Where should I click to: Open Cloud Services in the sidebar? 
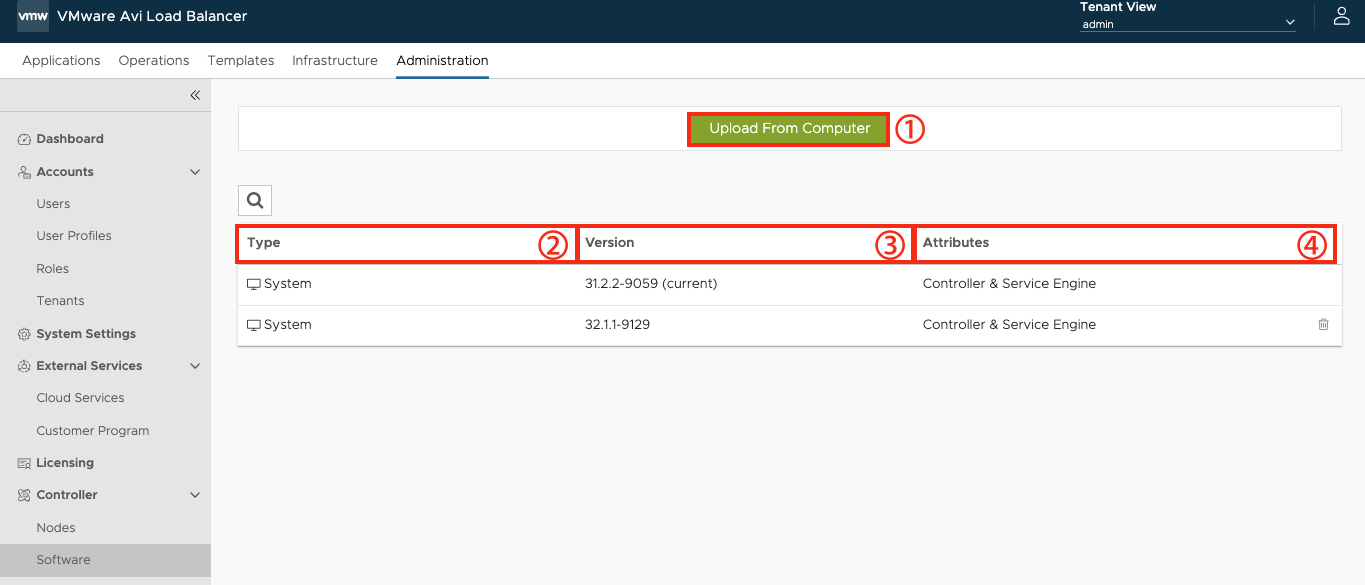coord(80,398)
